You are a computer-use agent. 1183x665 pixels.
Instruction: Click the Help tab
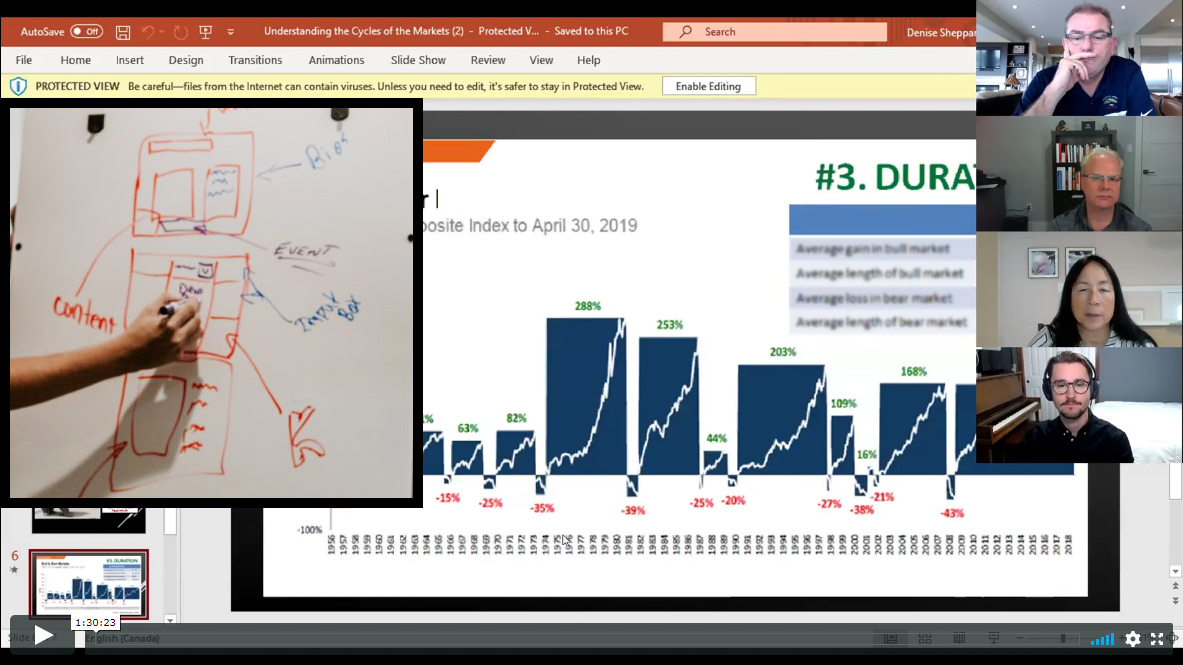pyautogui.click(x=588, y=60)
